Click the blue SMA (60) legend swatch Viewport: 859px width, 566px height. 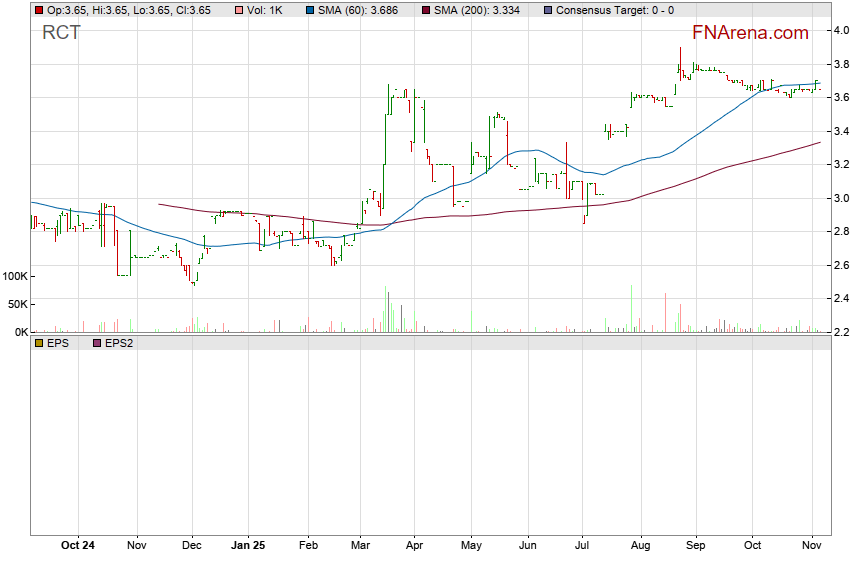(x=309, y=10)
